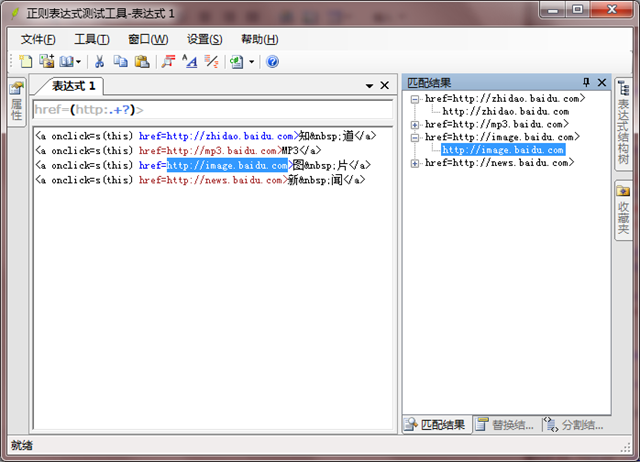Select child node http://zhidao.baidu.com in tree

pyautogui.click(x=505, y=112)
